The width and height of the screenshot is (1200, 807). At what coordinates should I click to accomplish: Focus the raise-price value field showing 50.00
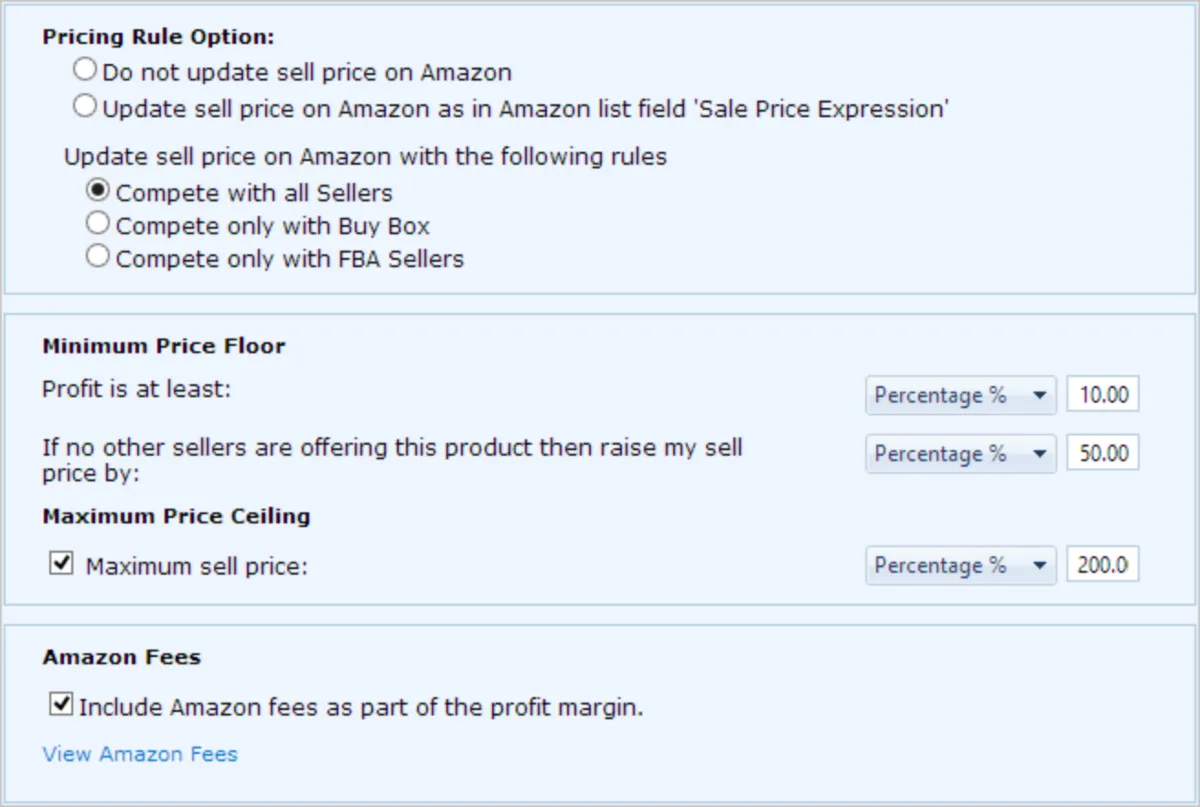click(1103, 454)
